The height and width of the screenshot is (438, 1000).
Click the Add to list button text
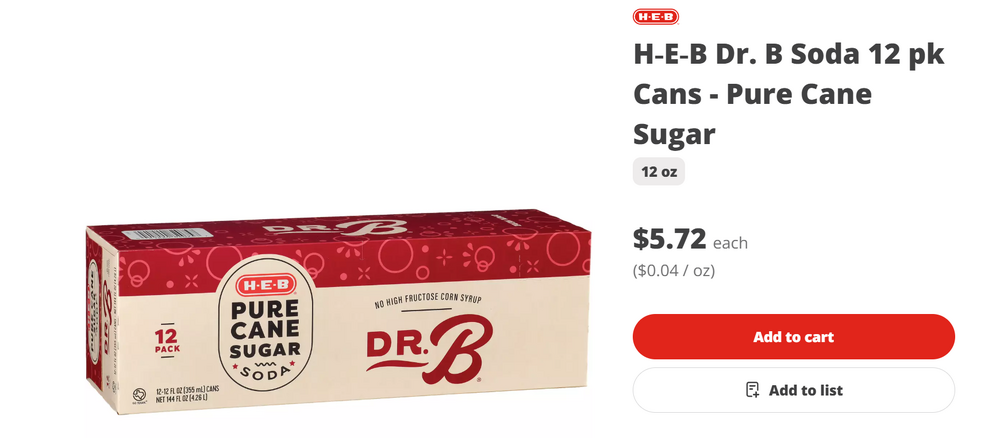[805, 390]
